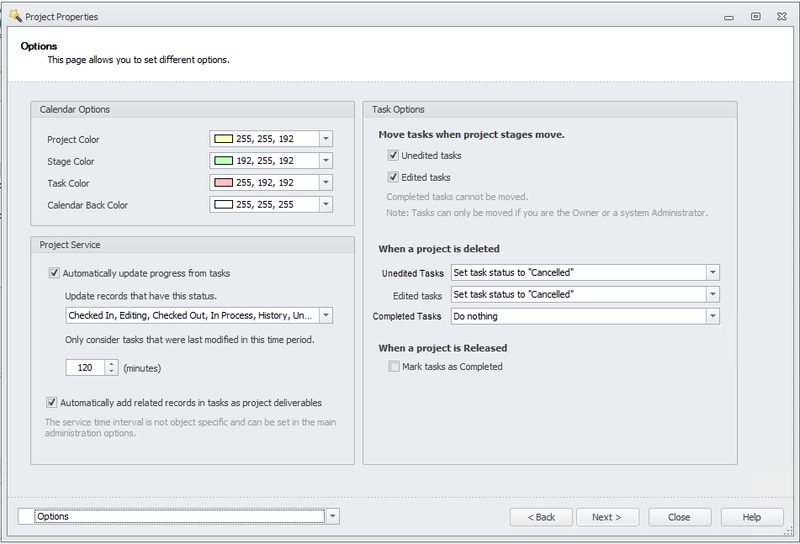Click the Options page selector field
This screenshot has height=544, width=800.
pyautogui.click(x=180, y=516)
